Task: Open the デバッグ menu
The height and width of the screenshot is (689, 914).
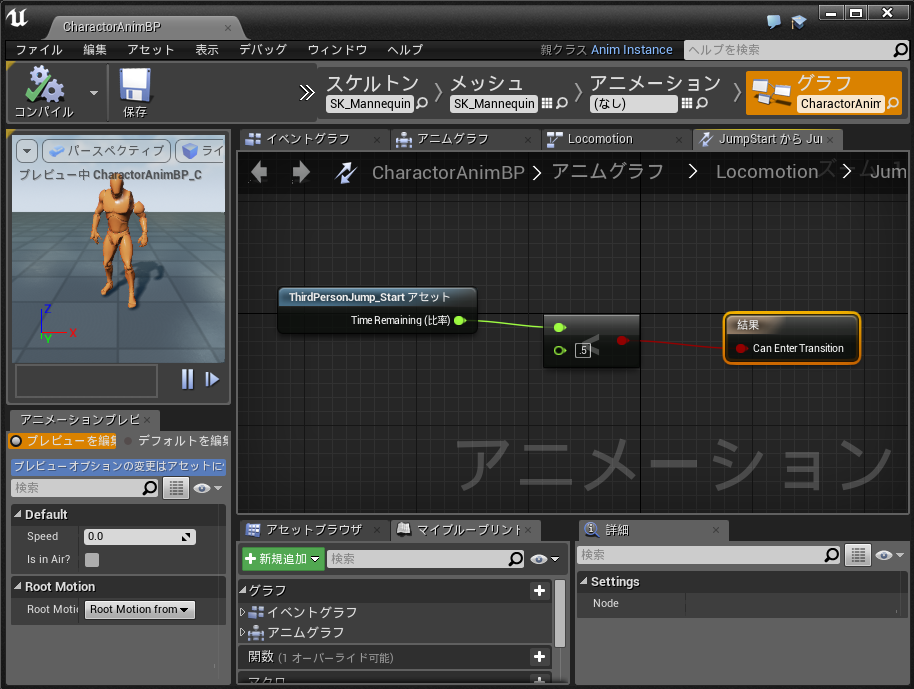Action: [263, 50]
